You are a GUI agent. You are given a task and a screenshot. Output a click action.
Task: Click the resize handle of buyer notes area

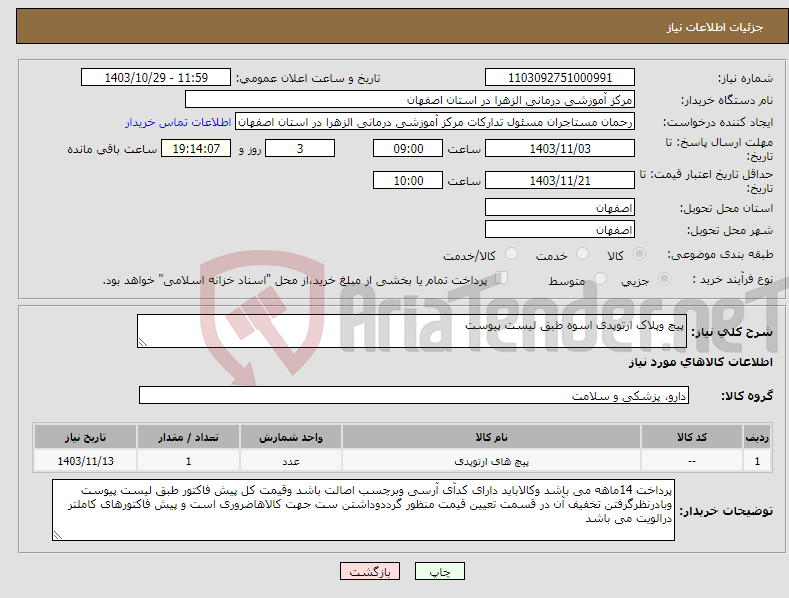click(x=58, y=536)
